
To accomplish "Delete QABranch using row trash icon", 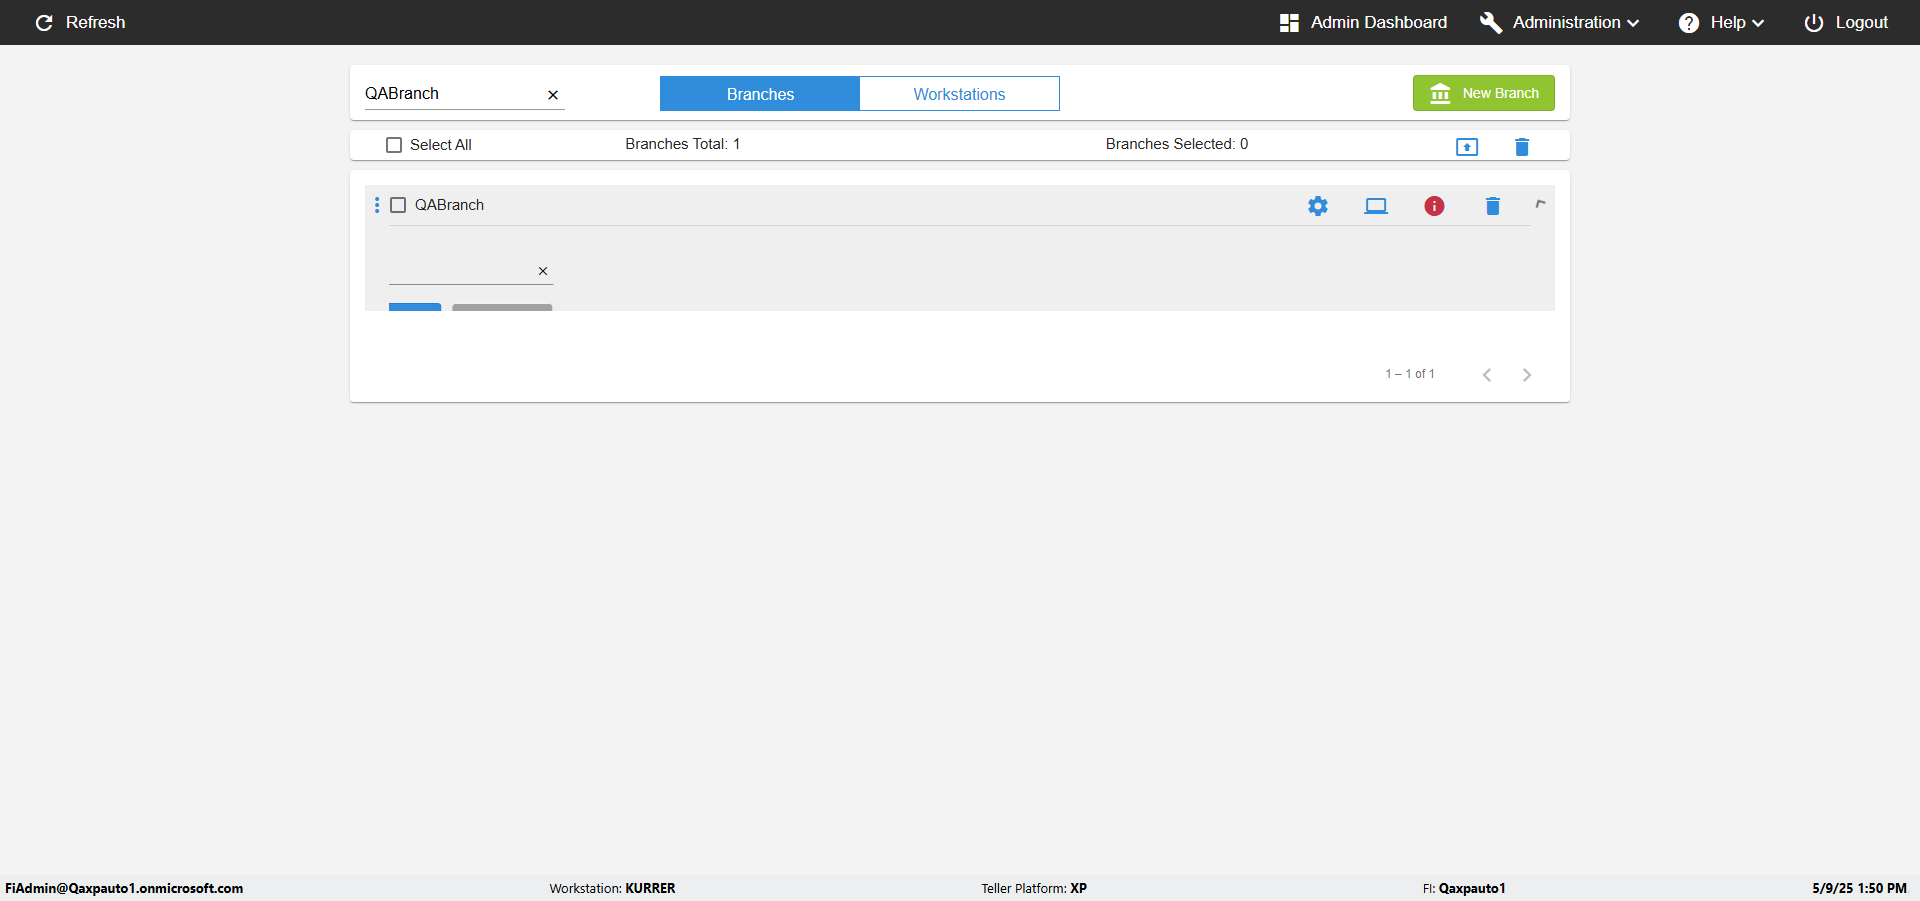I will point(1493,206).
